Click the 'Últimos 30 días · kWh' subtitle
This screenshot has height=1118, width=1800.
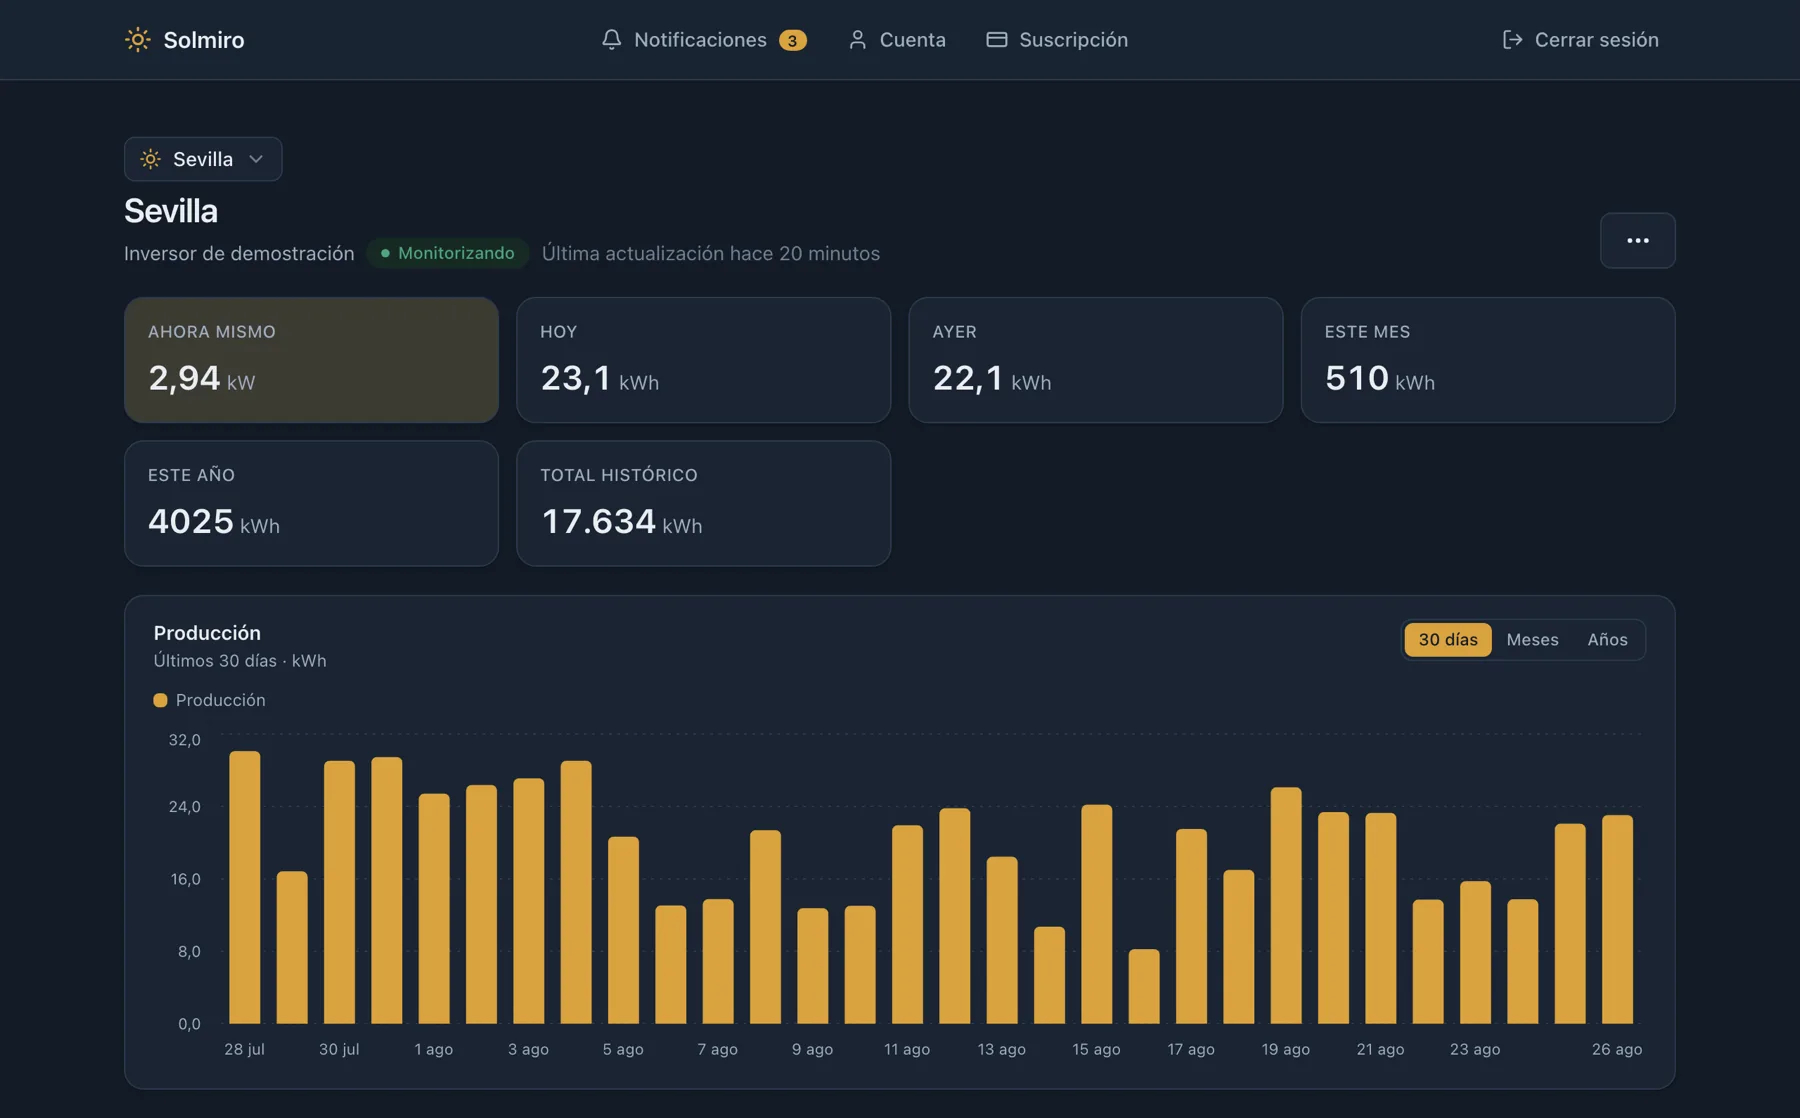click(x=240, y=661)
